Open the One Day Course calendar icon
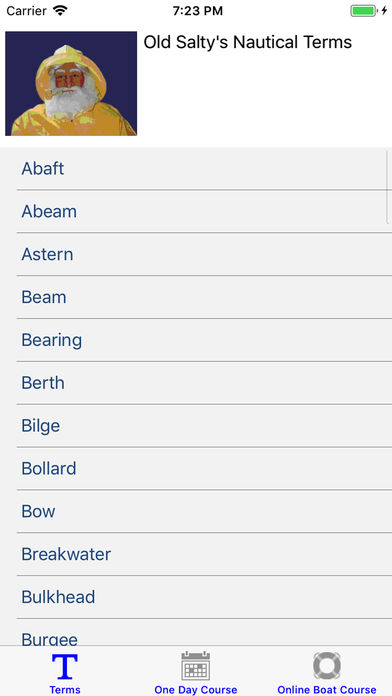Screen dimensions: 392x696 (196, 666)
